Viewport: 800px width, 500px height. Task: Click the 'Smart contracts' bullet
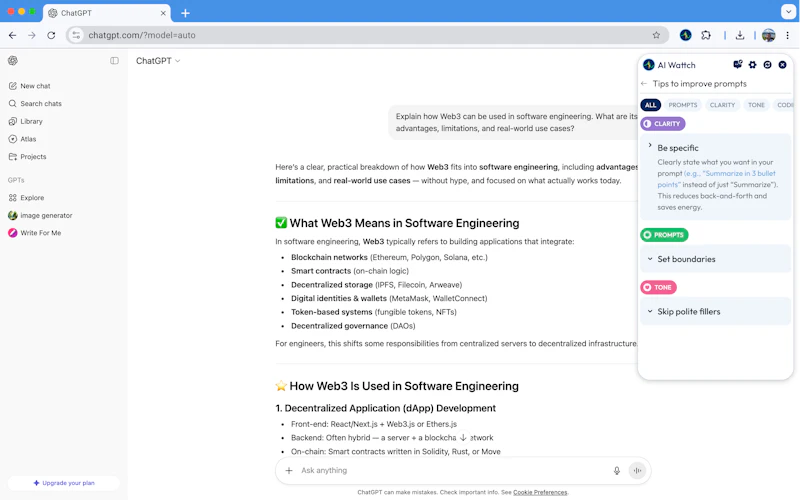[350, 271]
